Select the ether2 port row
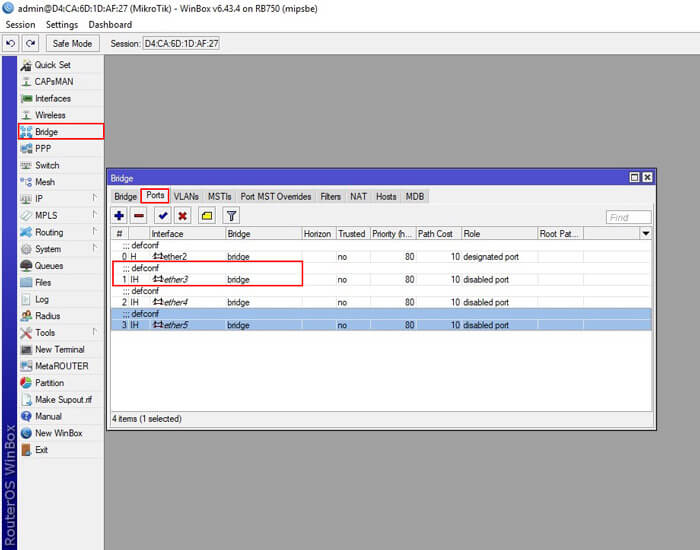This screenshot has width=700, height=550. click(x=381, y=257)
